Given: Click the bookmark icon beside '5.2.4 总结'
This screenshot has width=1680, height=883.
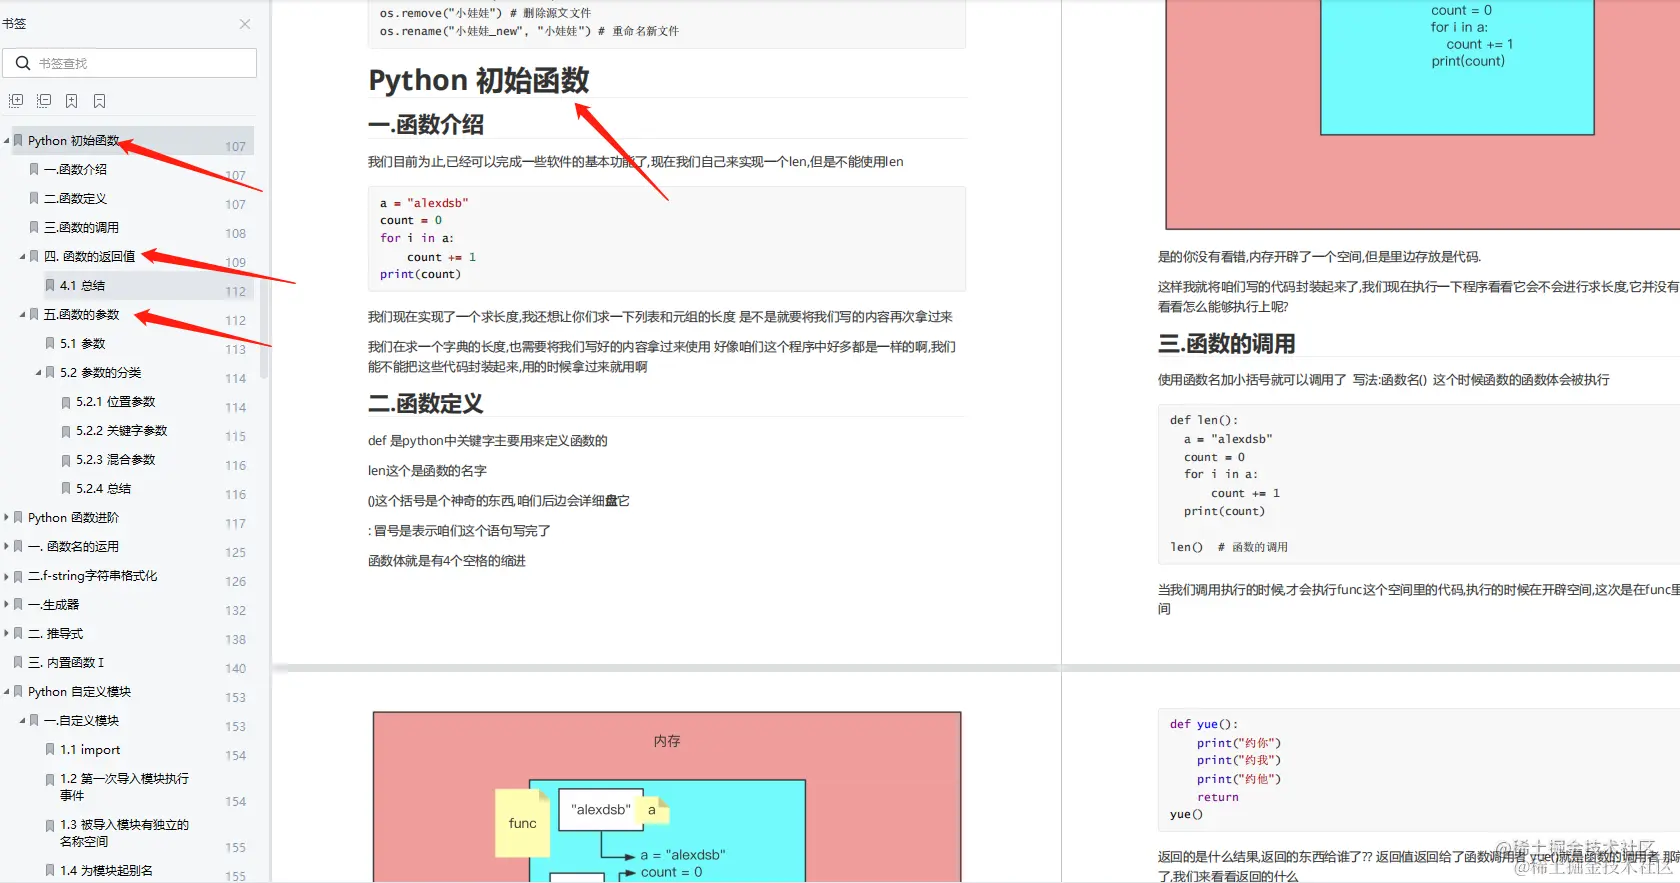Looking at the screenshot, I should point(66,489).
